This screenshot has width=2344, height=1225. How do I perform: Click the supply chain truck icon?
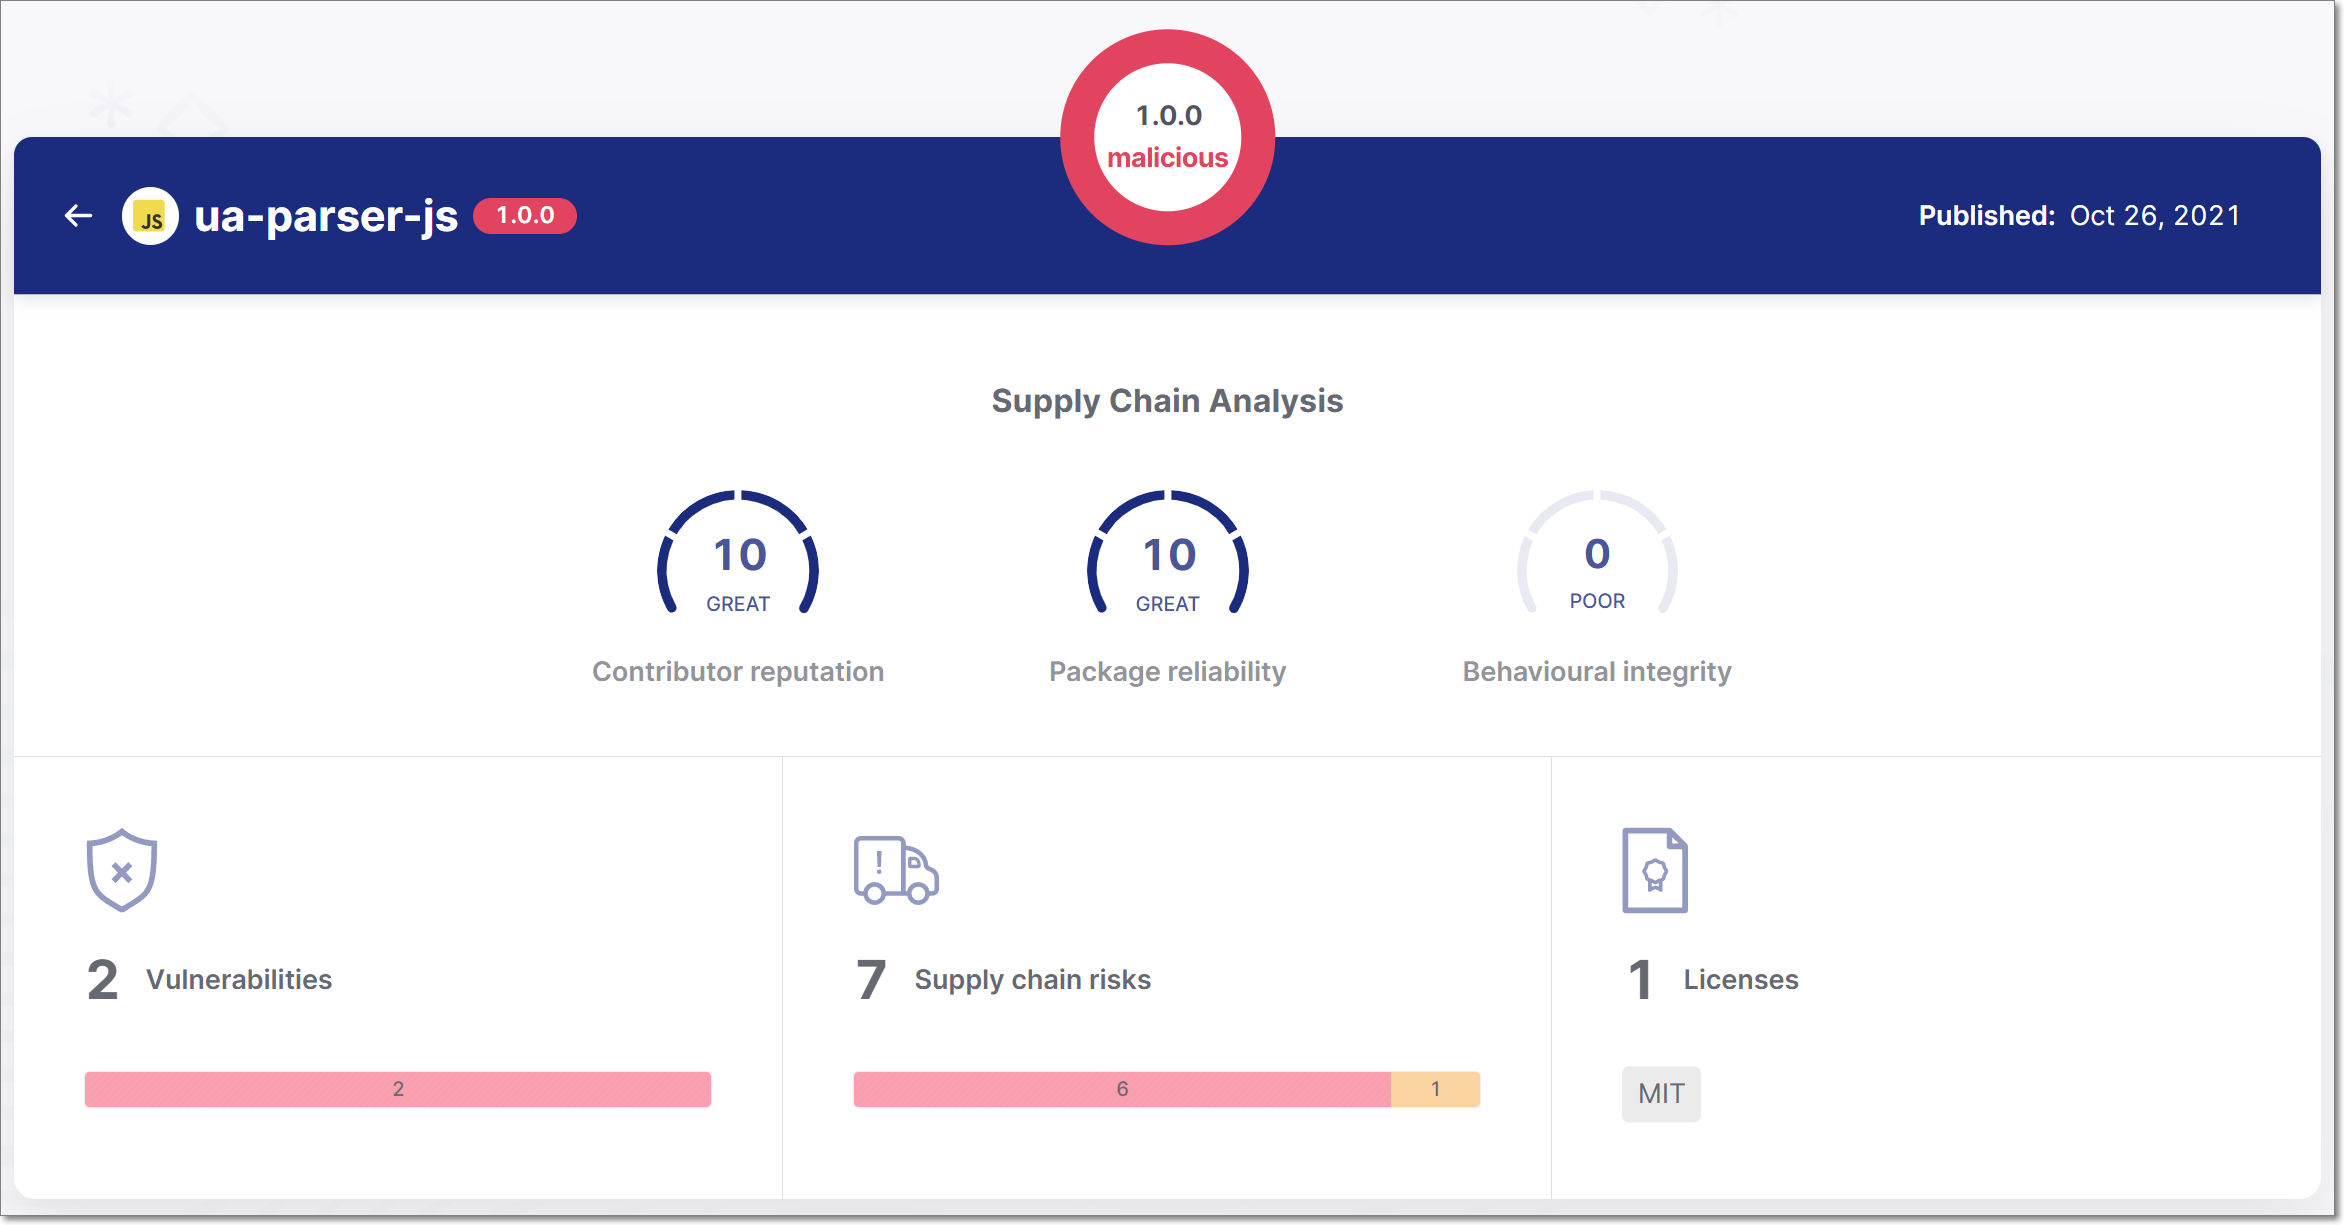895,870
